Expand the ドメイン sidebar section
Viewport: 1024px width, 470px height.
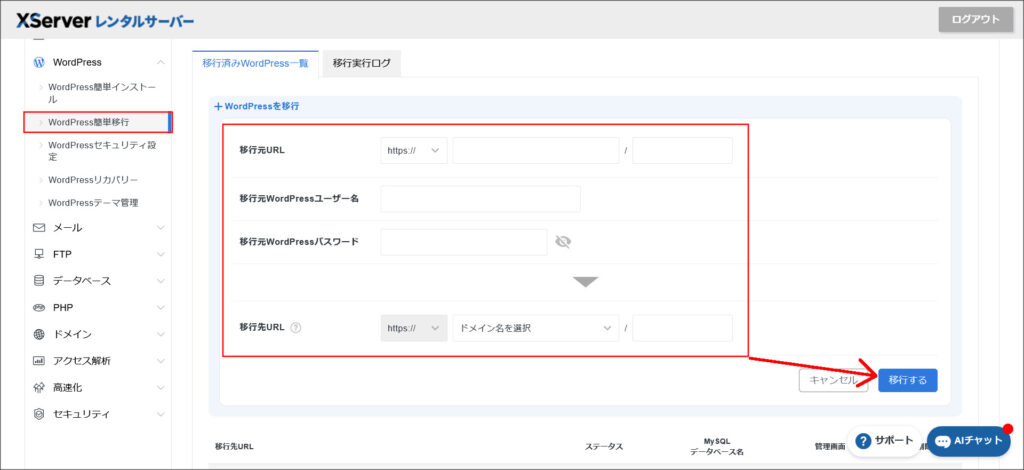(161, 334)
